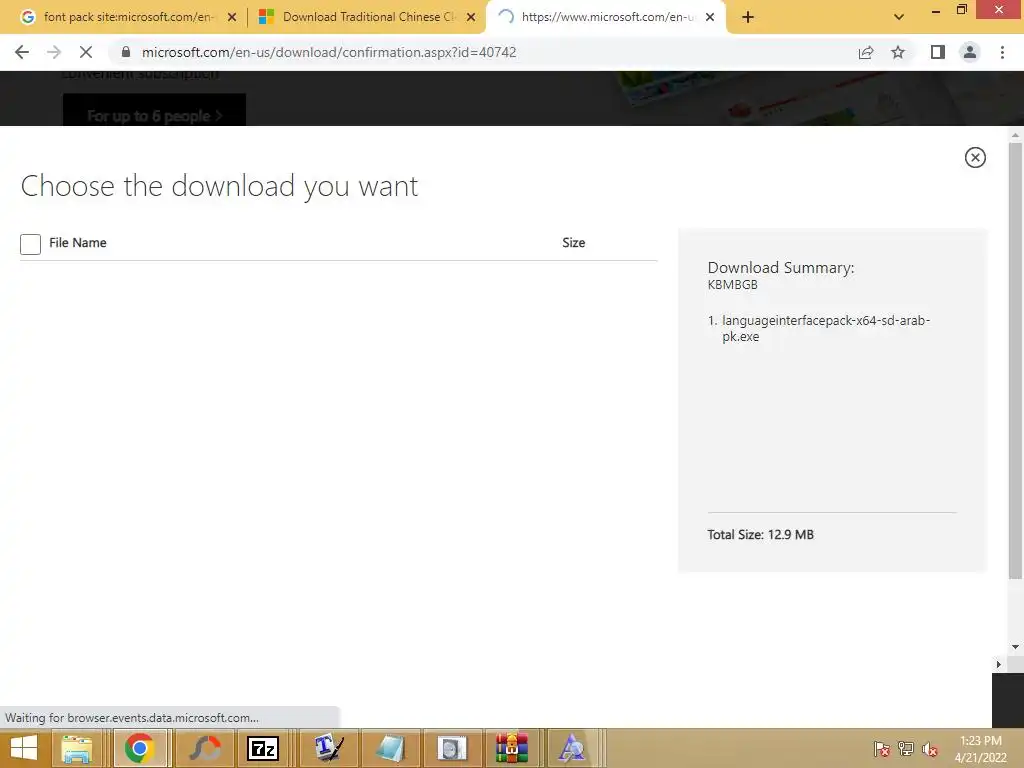Click the Chrome taskbar icon
The image size is (1024, 768).
click(139, 748)
